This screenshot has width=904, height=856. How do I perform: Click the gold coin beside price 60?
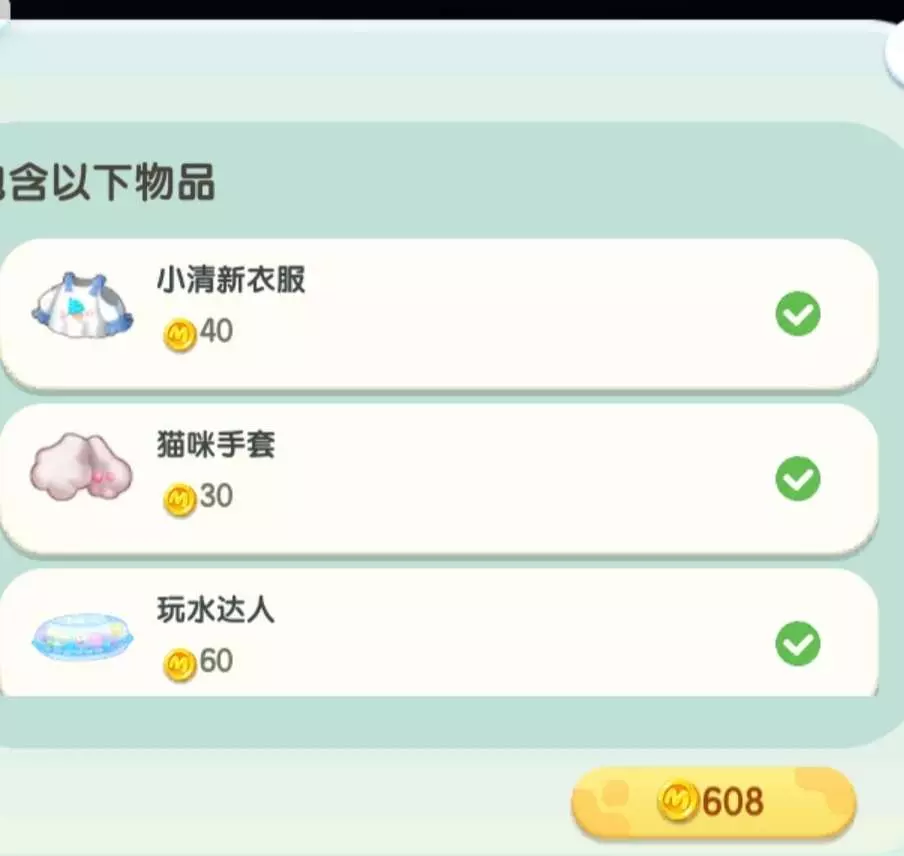click(x=180, y=664)
